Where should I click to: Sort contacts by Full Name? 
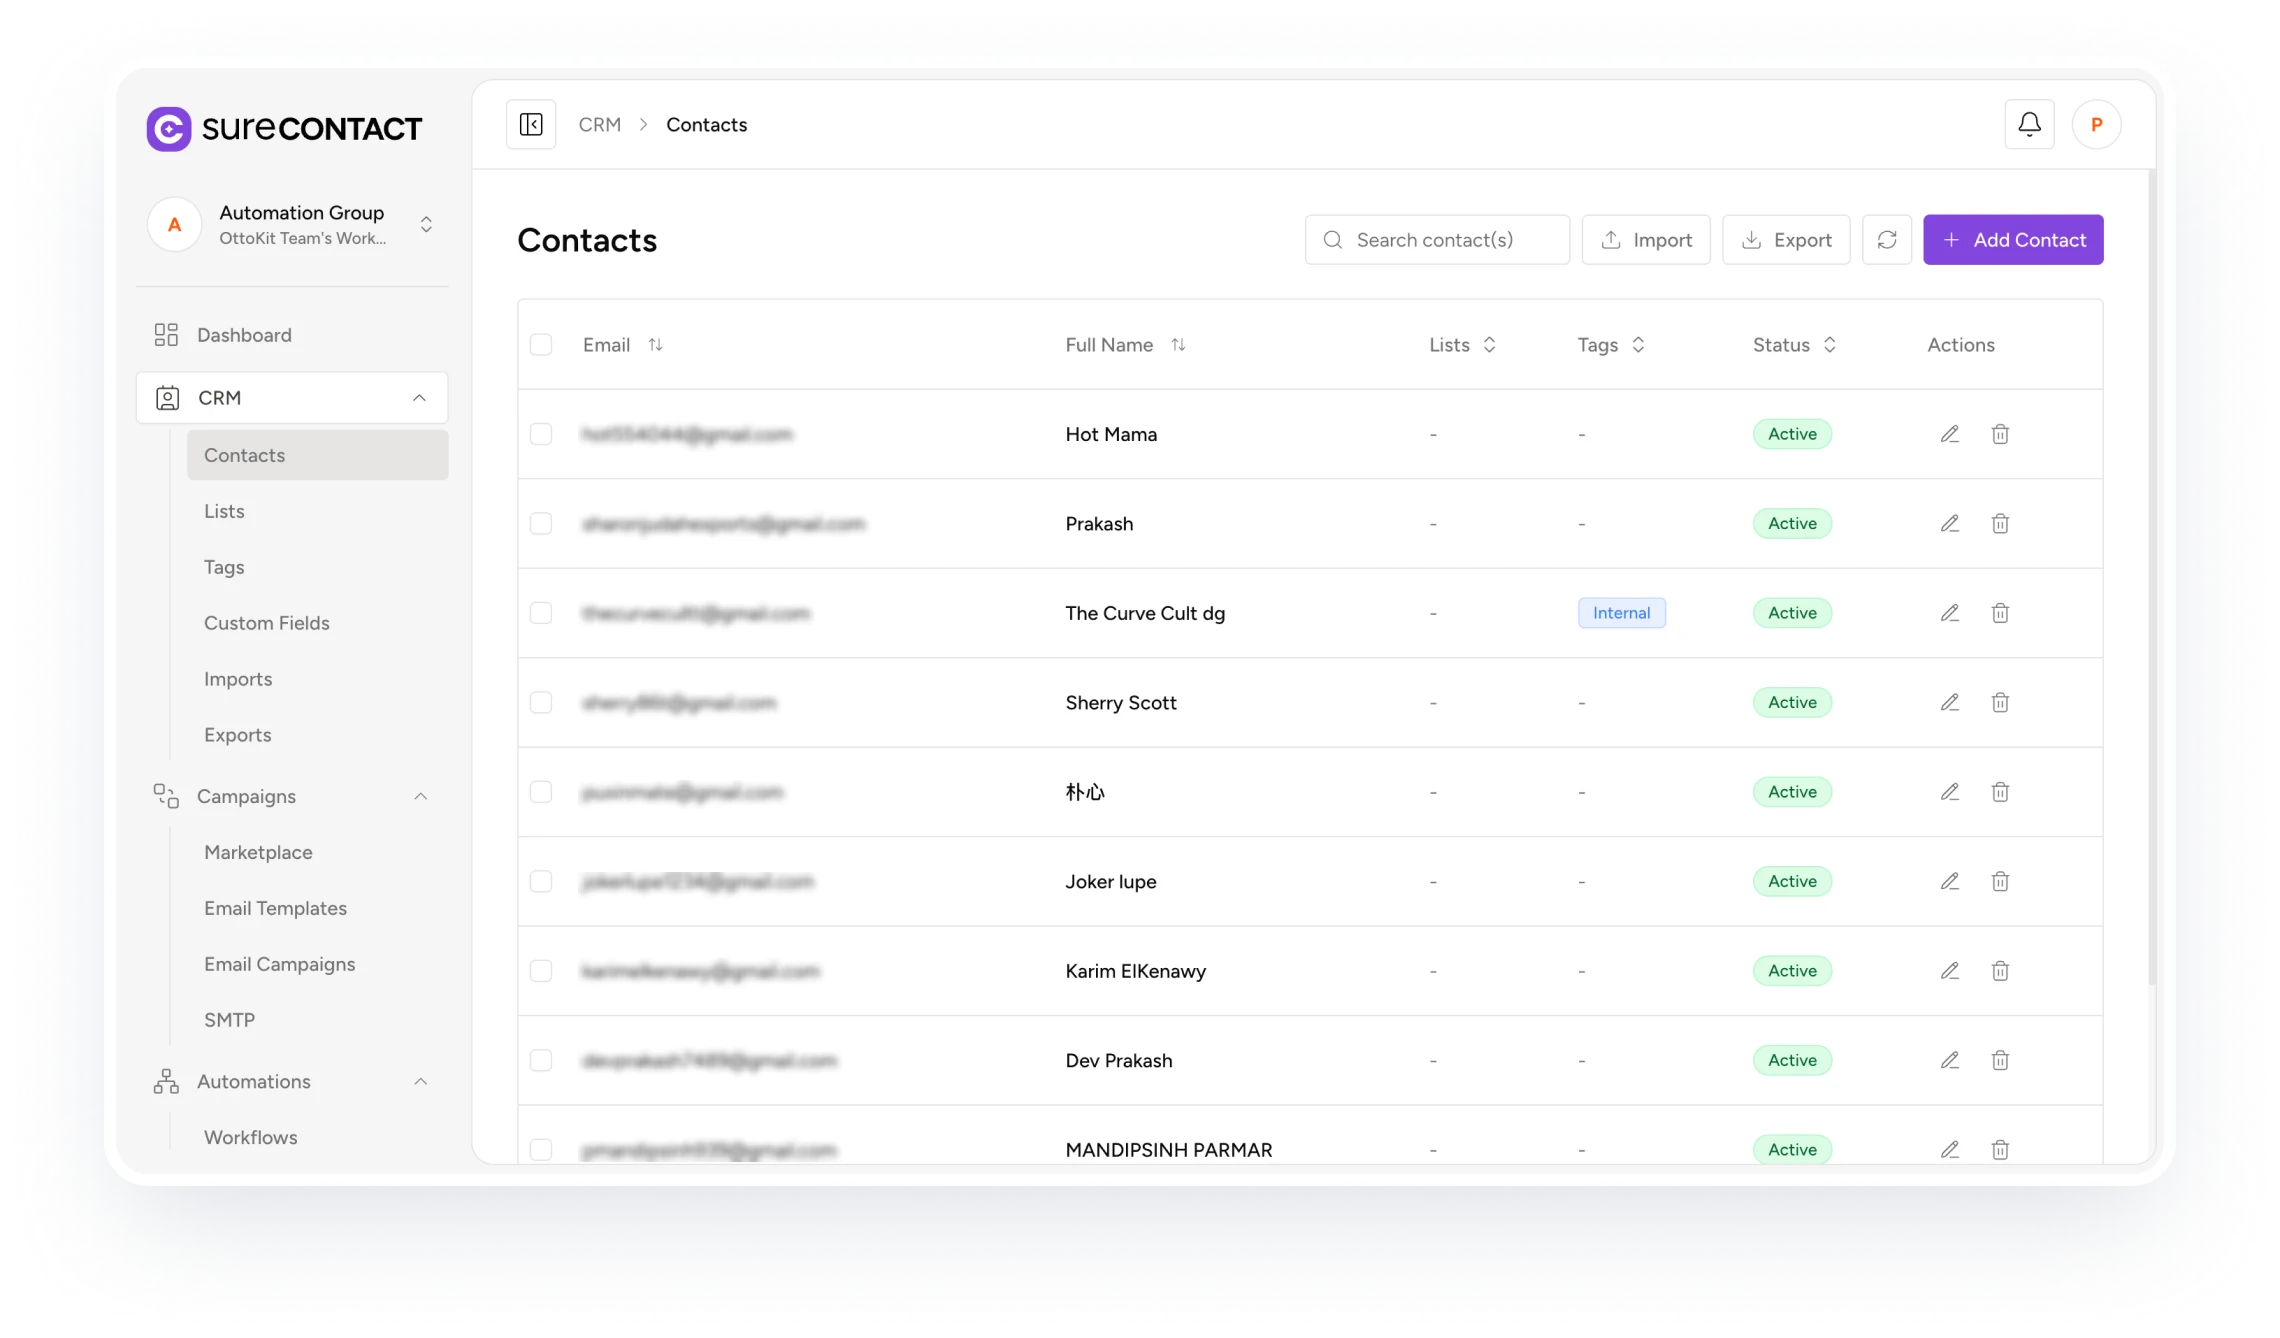pyautogui.click(x=1179, y=344)
